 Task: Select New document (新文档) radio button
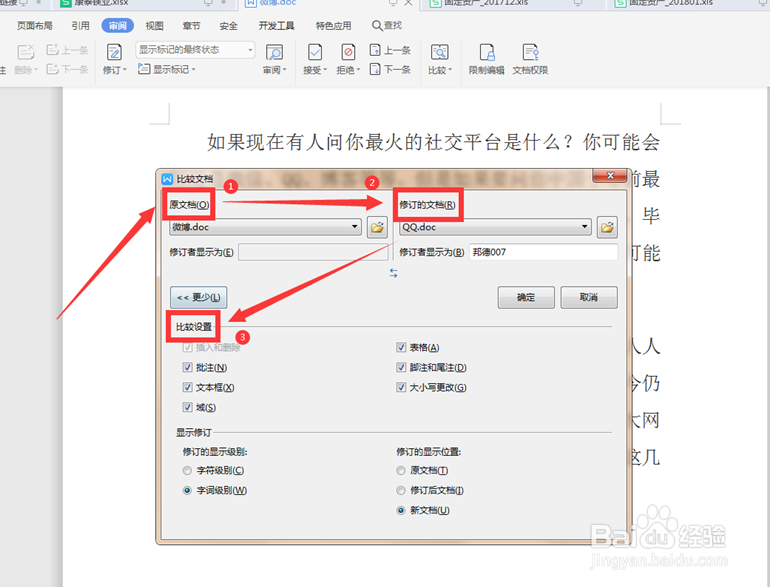[401, 510]
